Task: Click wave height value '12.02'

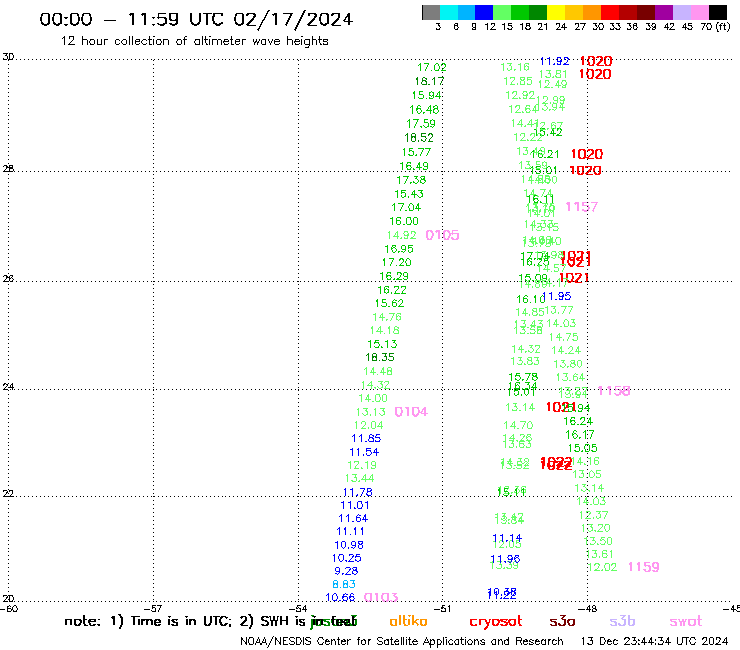Action: pos(602,567)
